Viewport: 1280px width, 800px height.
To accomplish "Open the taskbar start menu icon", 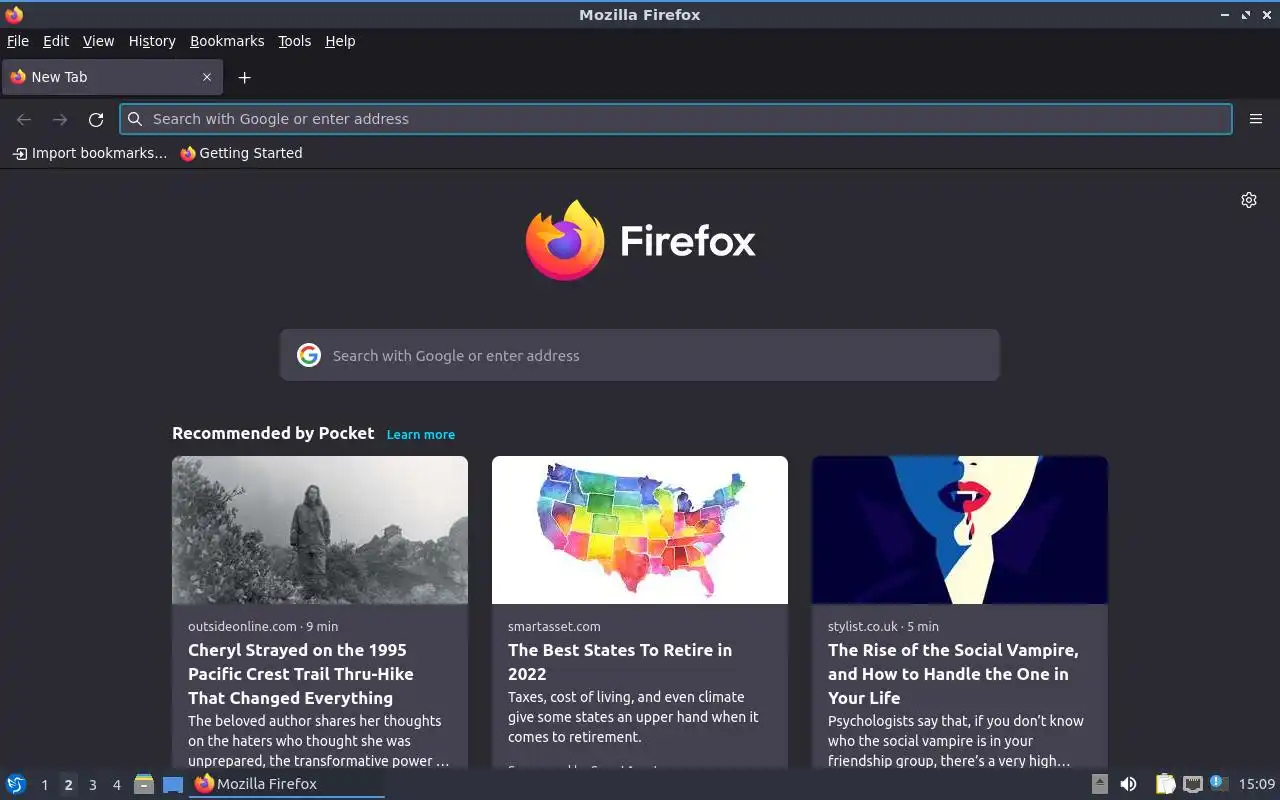I will 16,784.
